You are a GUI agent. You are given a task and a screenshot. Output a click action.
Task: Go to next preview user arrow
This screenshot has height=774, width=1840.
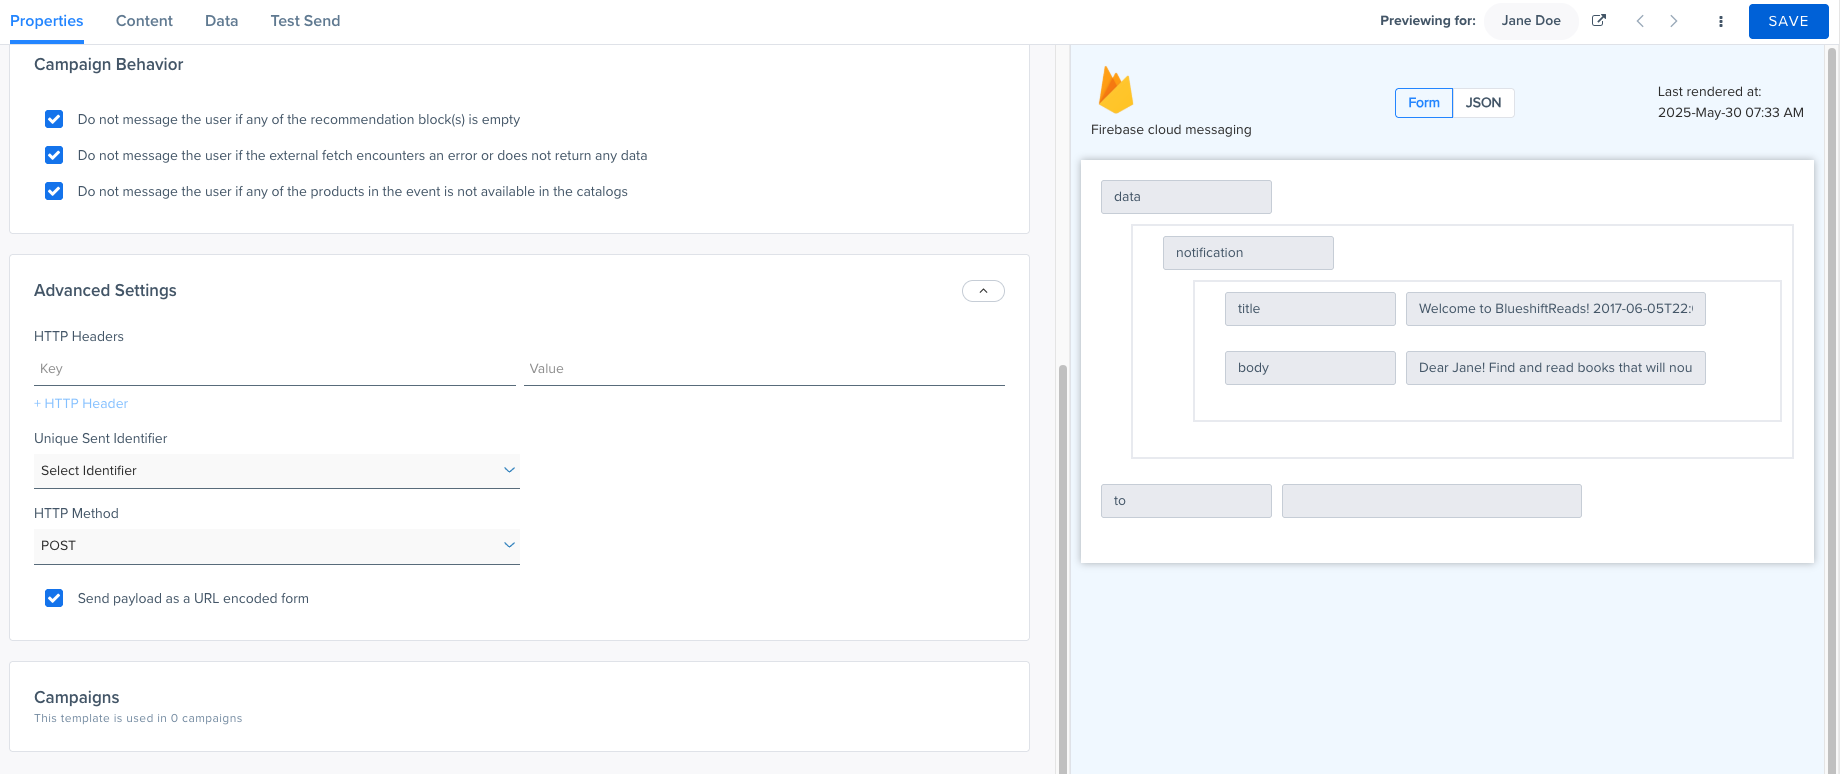pos(1673,21)
